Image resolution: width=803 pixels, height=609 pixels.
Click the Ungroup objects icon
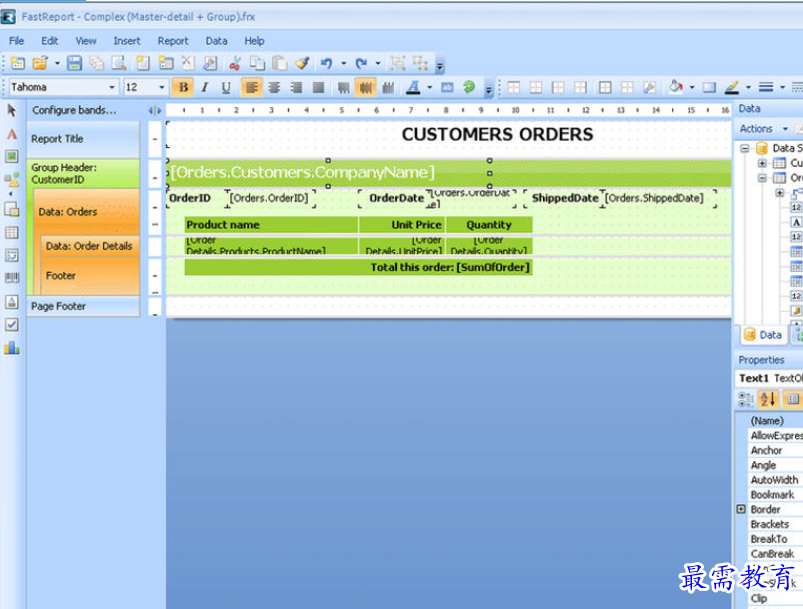pos(420,64)
